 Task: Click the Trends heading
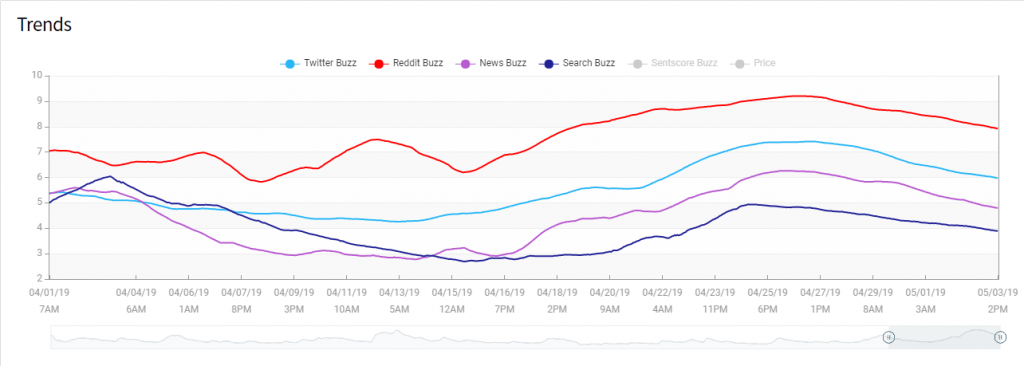point(44,25)
